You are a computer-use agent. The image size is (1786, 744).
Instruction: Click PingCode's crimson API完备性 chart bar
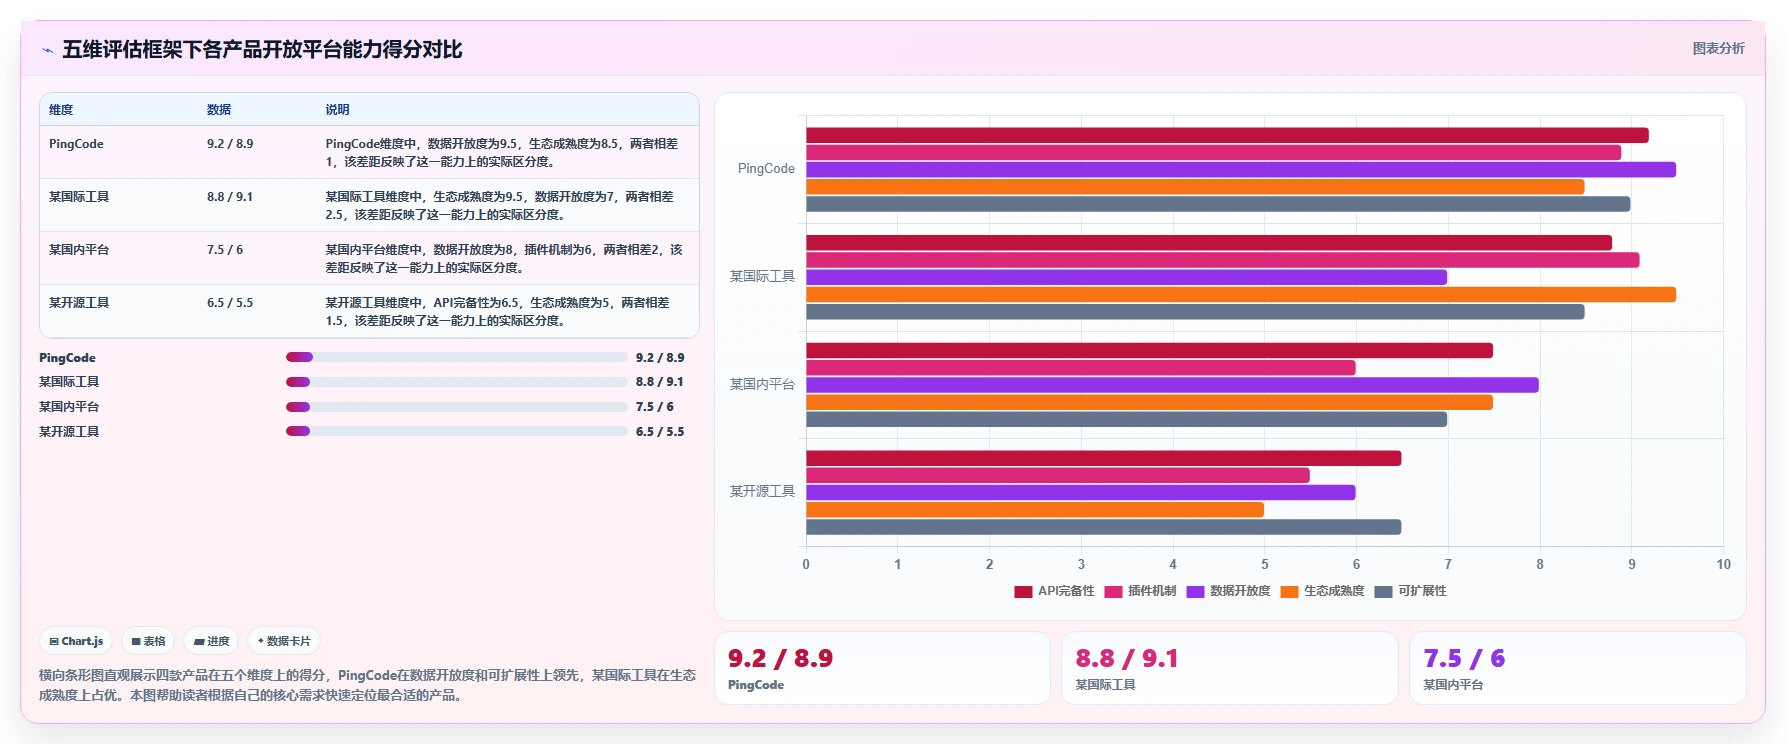point(1227,135)
